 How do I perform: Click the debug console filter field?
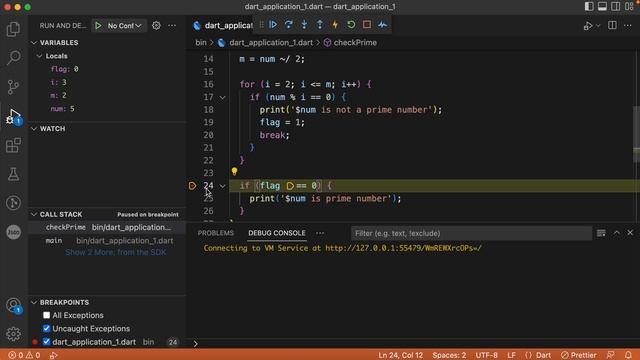pos(471,233)
